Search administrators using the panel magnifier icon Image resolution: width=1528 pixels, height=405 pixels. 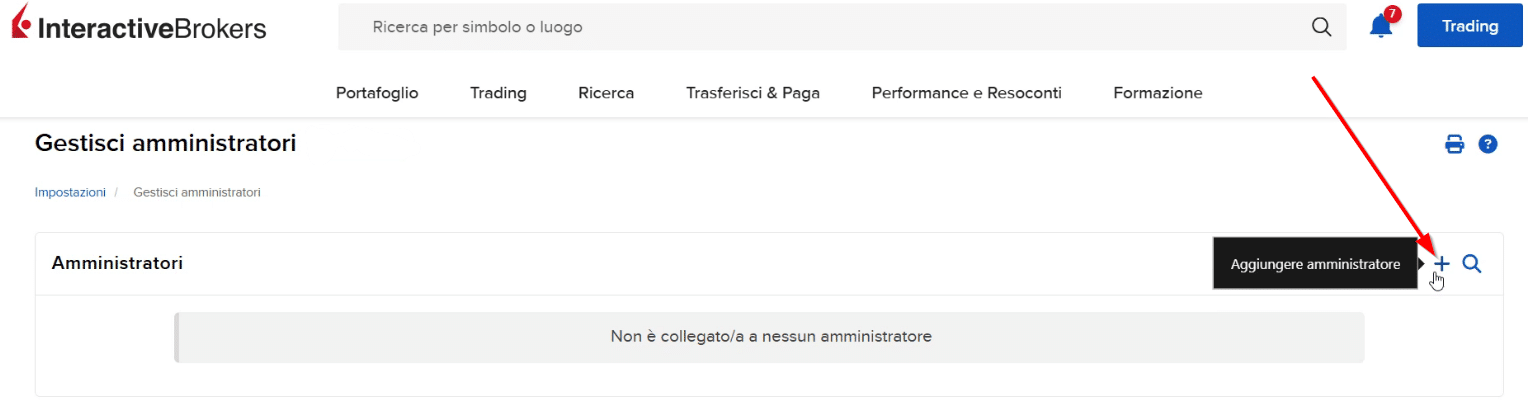[1471, 264]
